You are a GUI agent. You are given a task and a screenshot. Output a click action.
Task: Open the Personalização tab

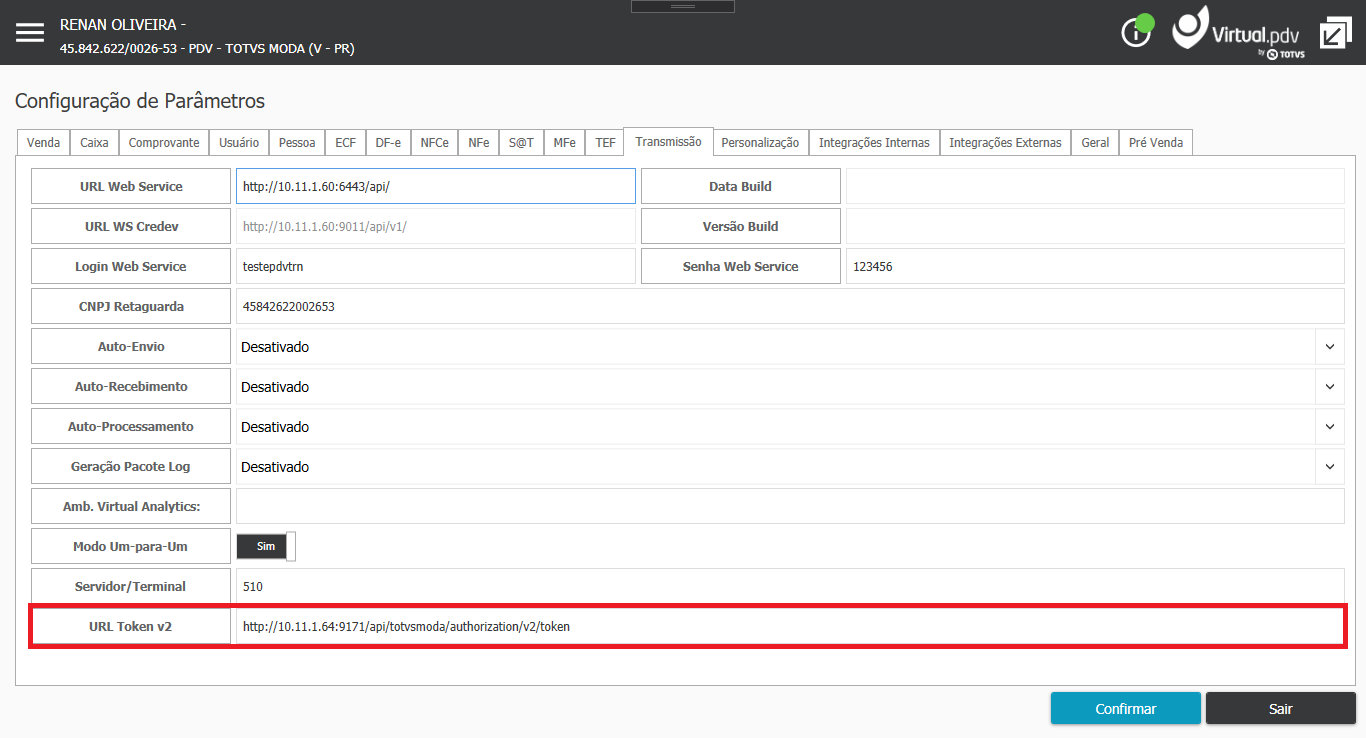[x=760, y=142]
